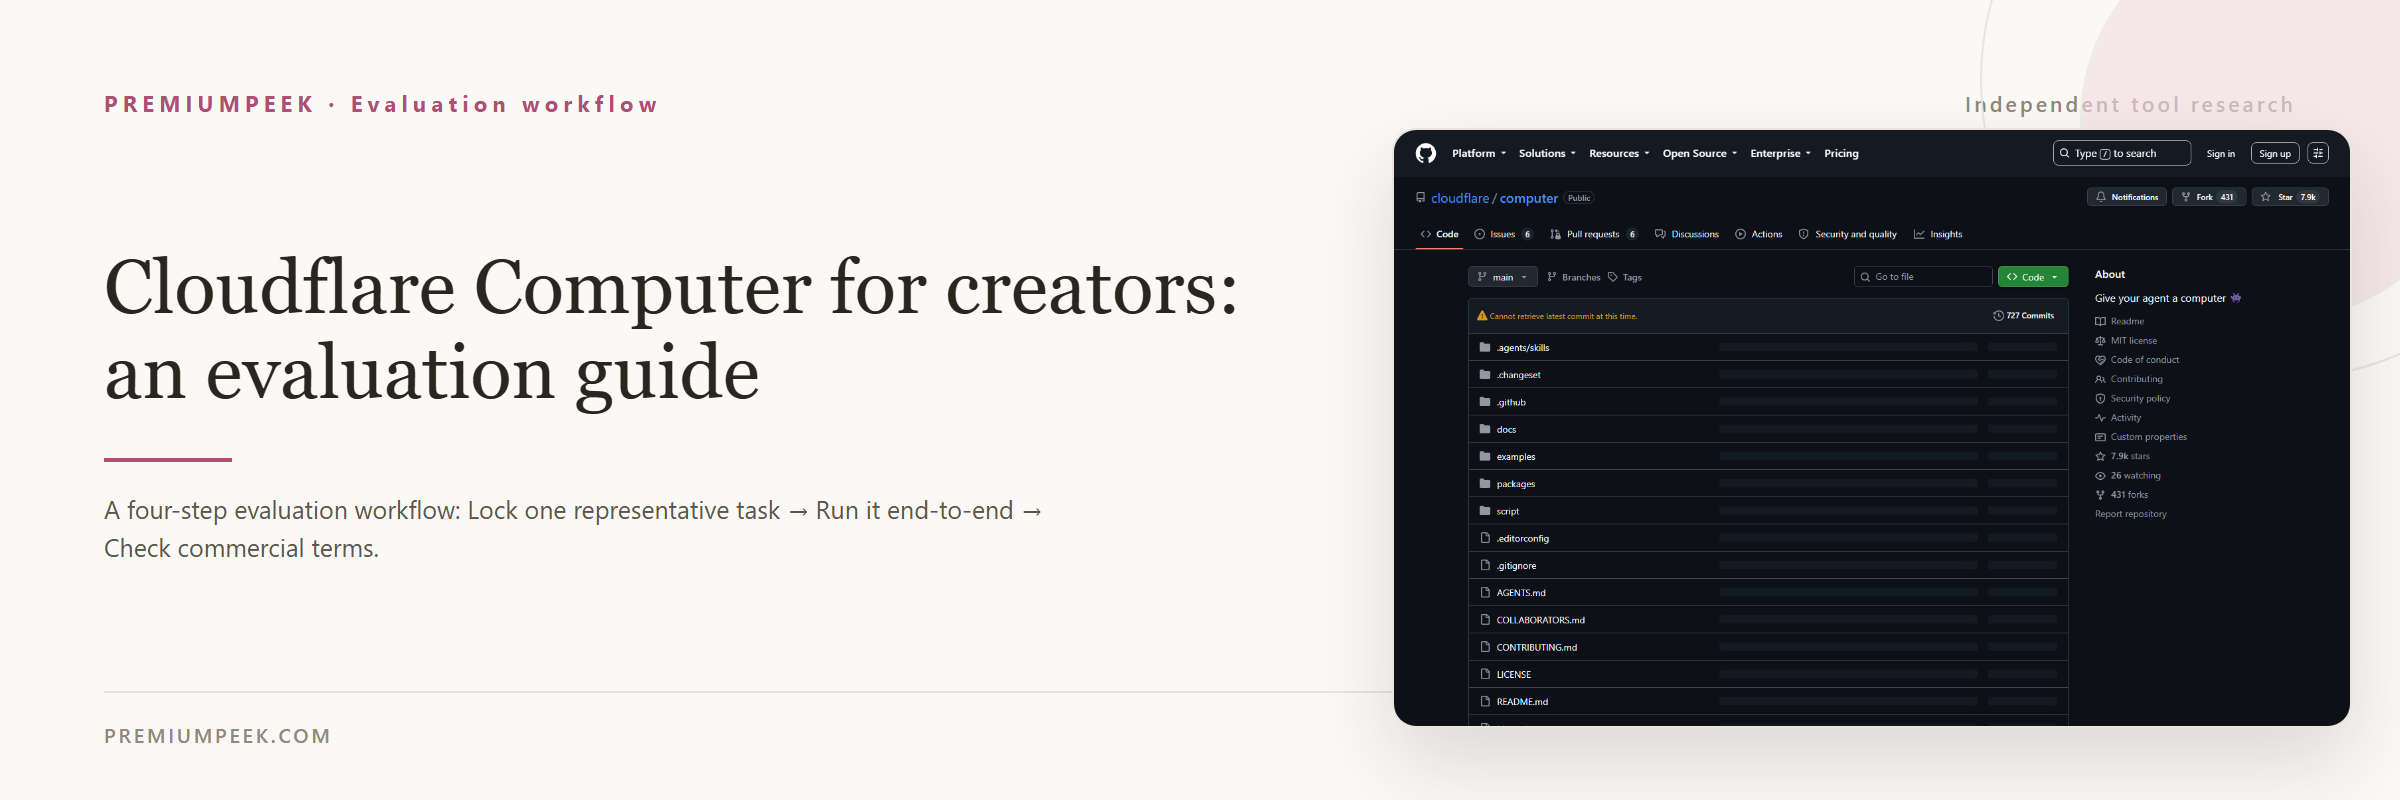Star the repository with the Star 7.9k button

(2290, 197)
